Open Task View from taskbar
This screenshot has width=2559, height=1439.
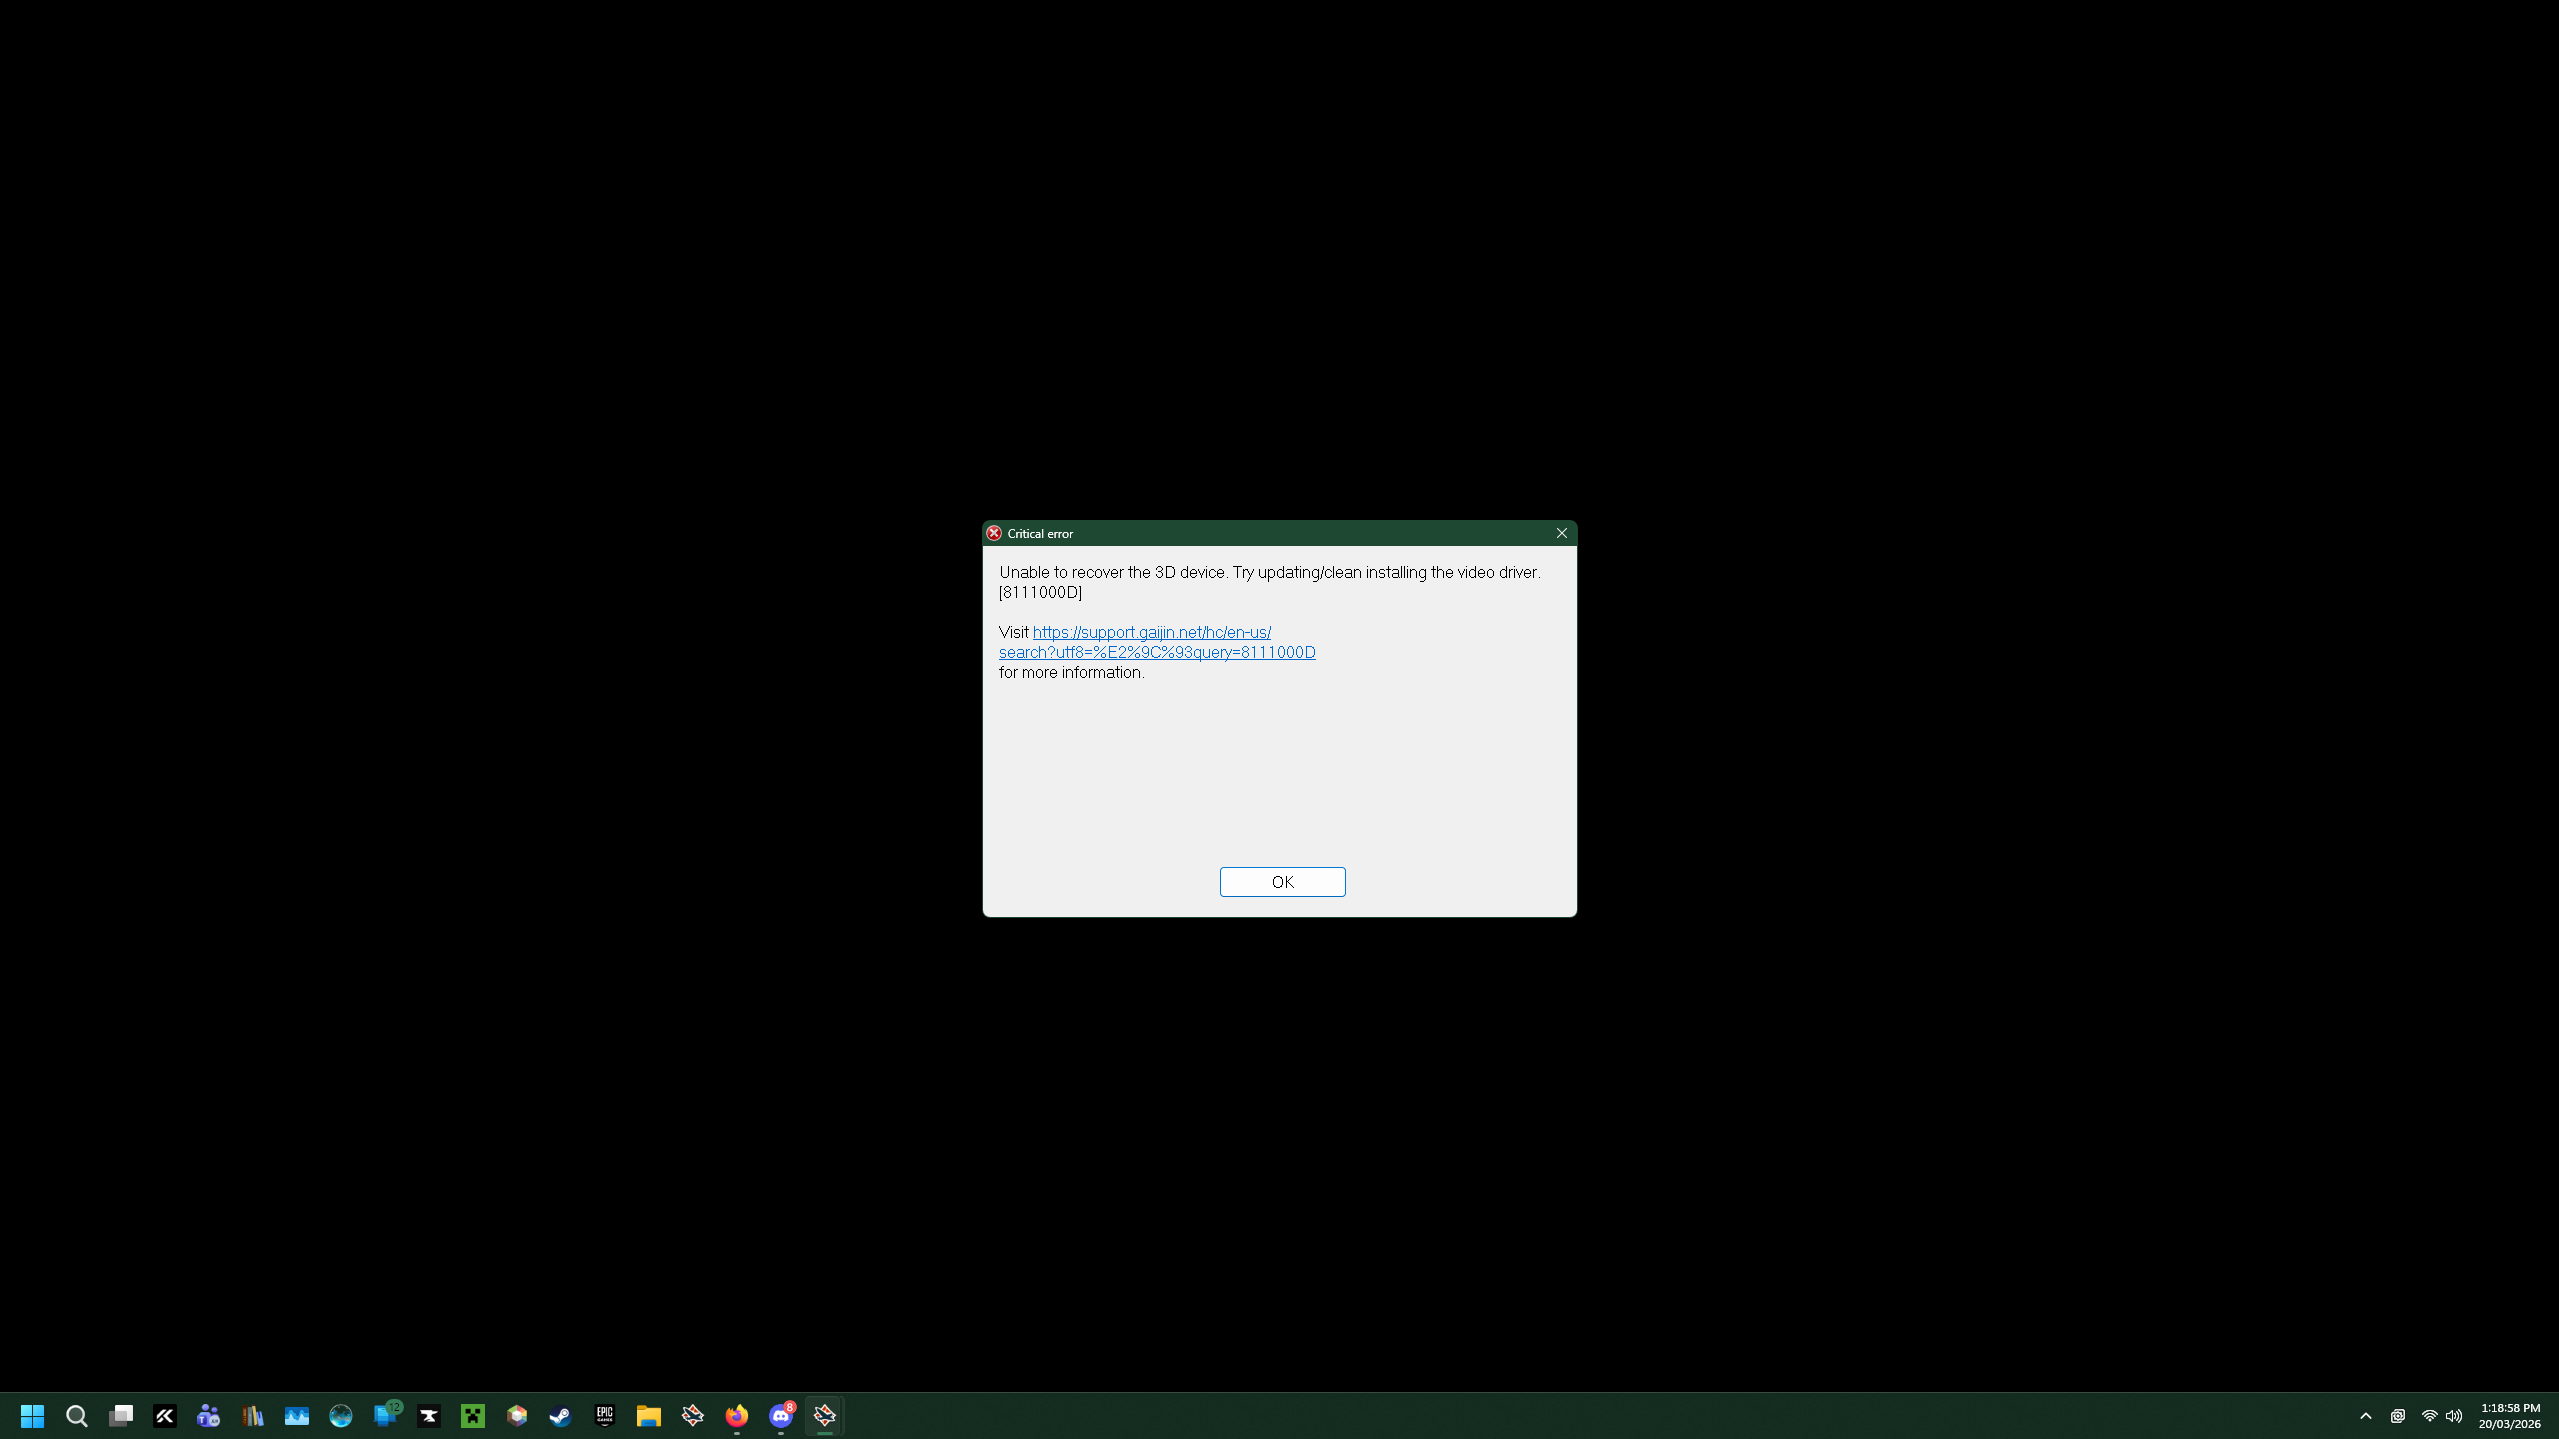tap(121, 1415)
